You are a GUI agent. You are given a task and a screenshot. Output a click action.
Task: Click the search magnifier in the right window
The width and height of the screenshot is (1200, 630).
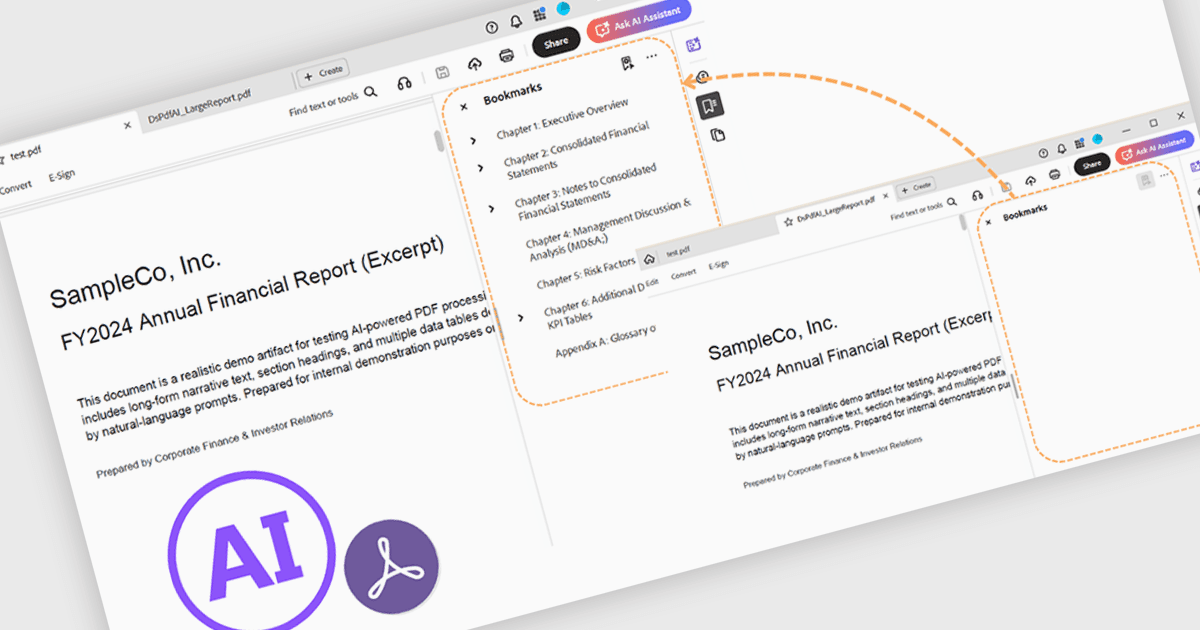pos(952,201)
